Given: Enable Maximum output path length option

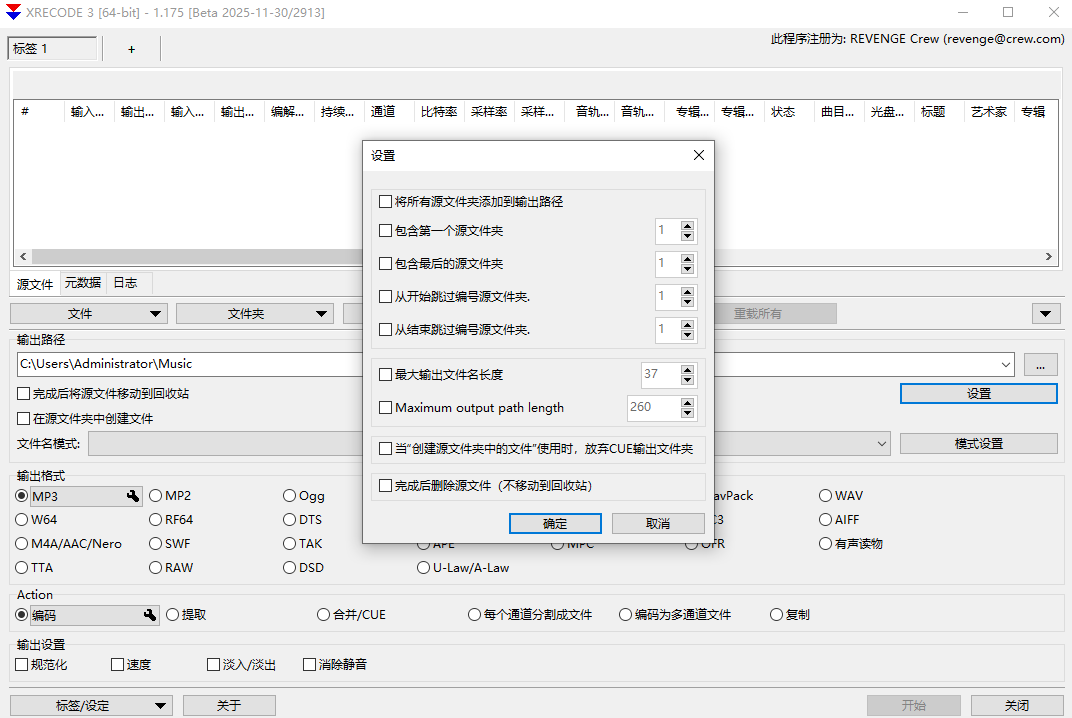Looking at the screenshot, I should coord(385,407).
